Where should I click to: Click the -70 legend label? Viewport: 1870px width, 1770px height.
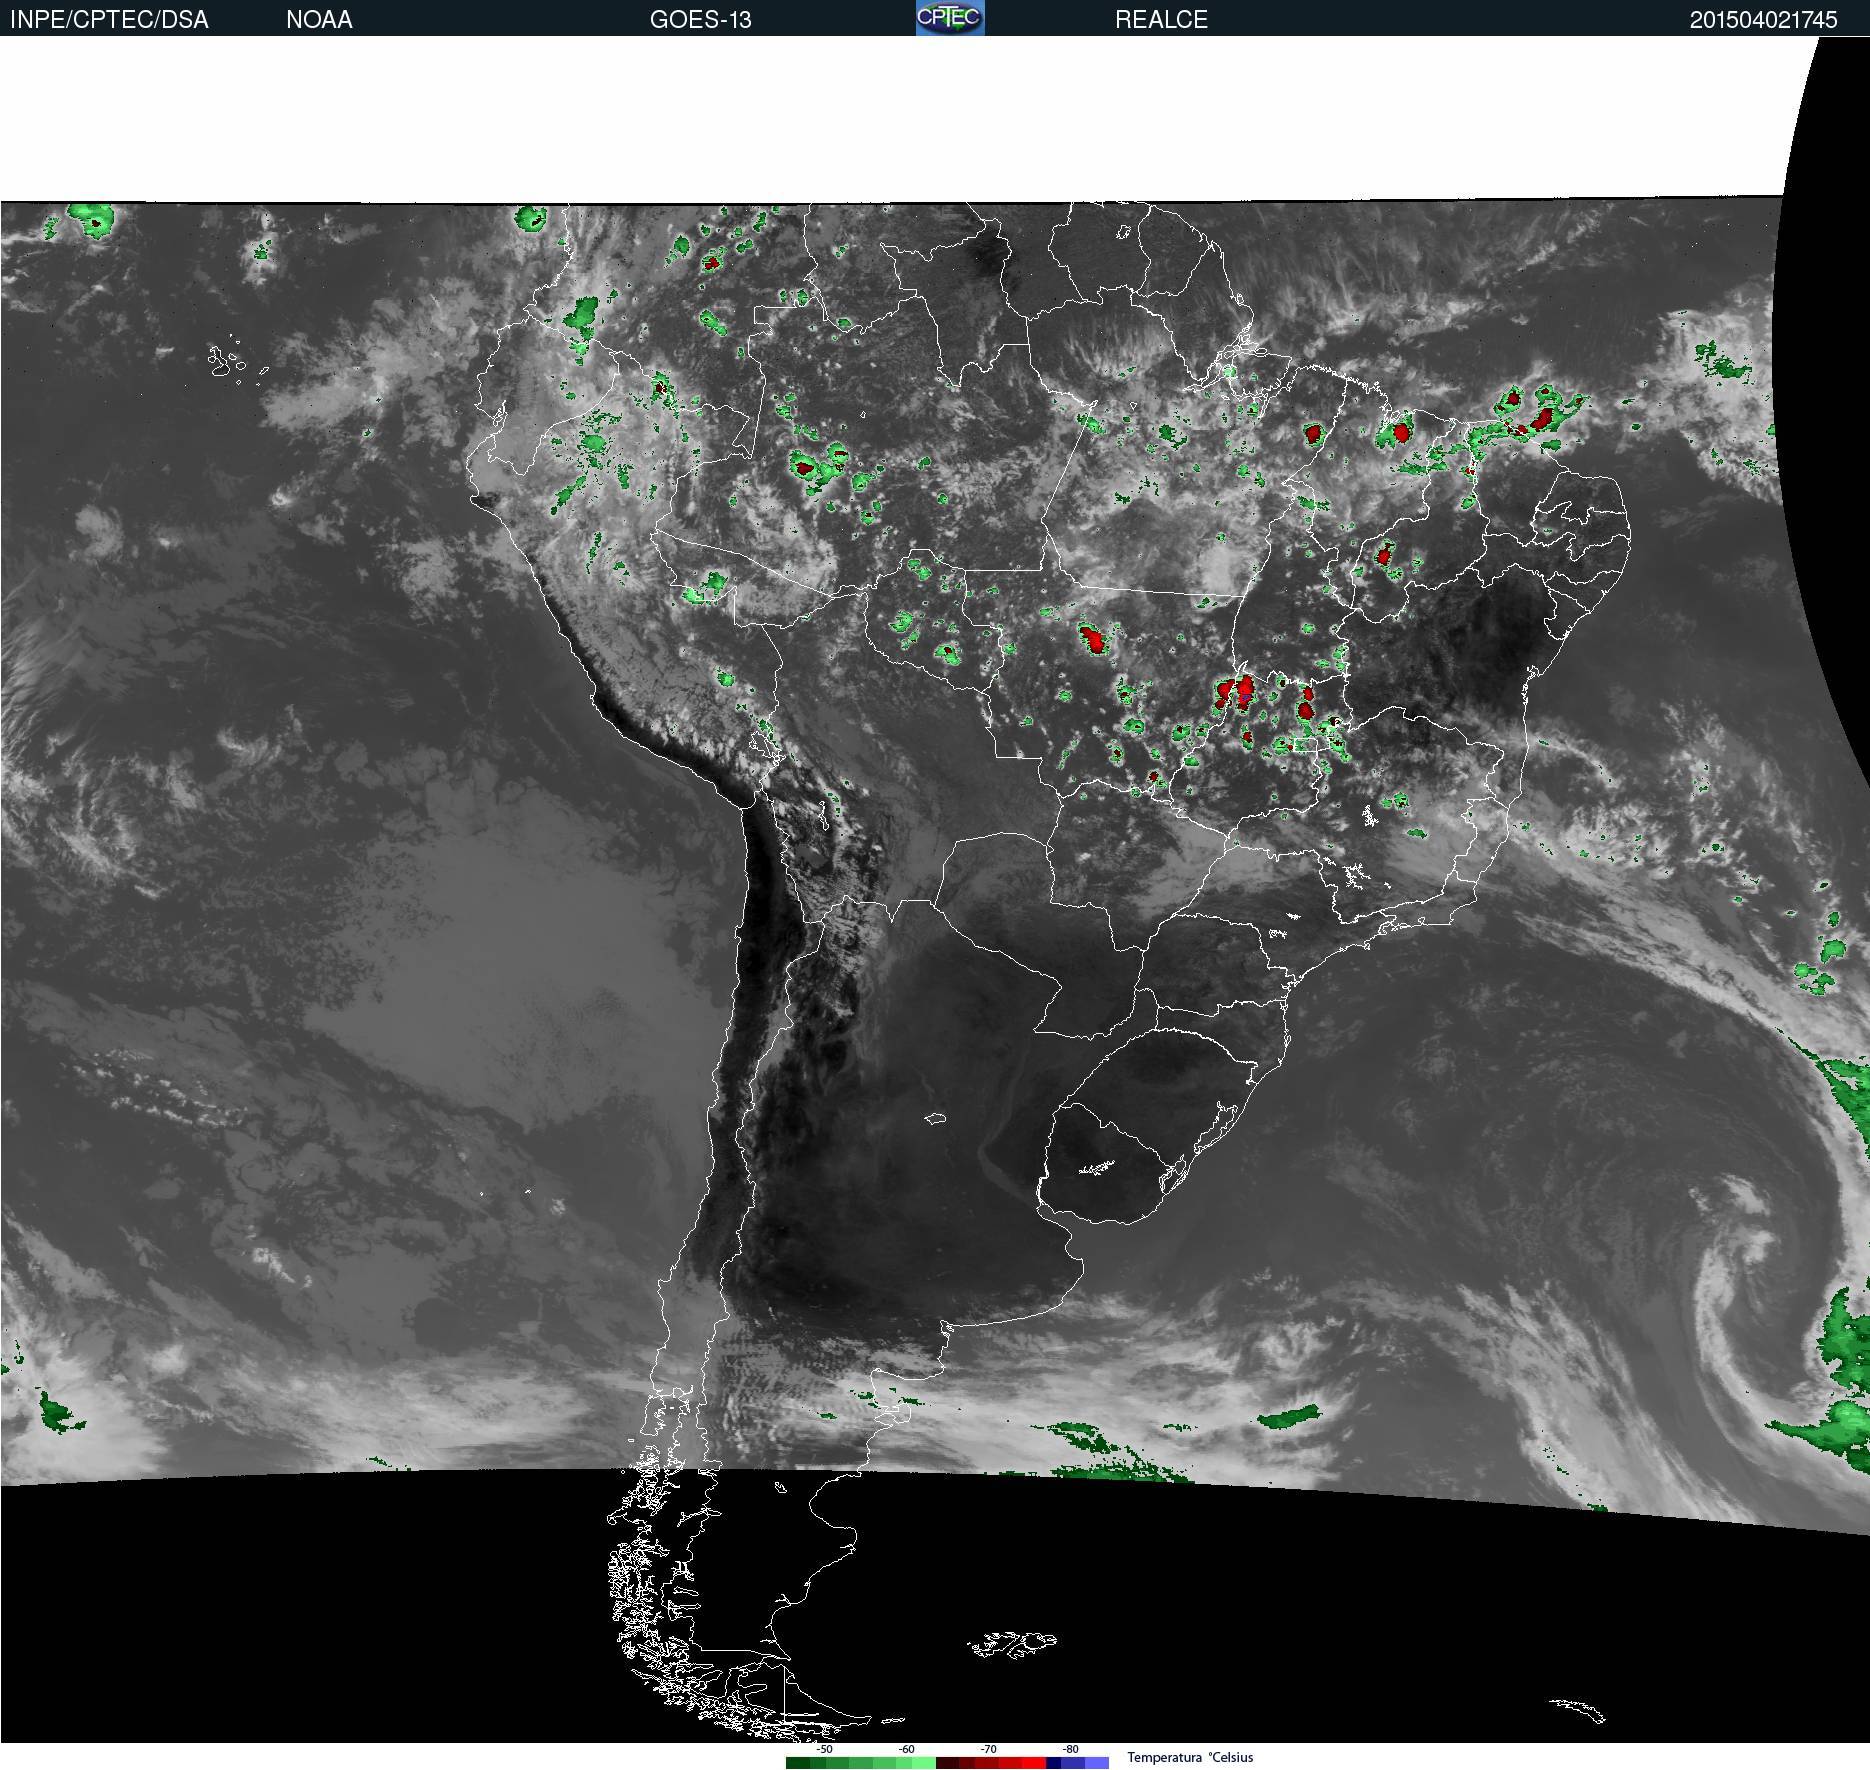(988, 1750)
